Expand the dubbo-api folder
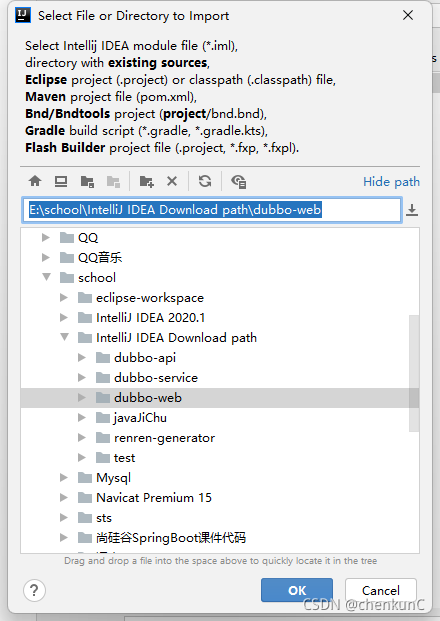 pyautogui.click(x=82, y=358)
